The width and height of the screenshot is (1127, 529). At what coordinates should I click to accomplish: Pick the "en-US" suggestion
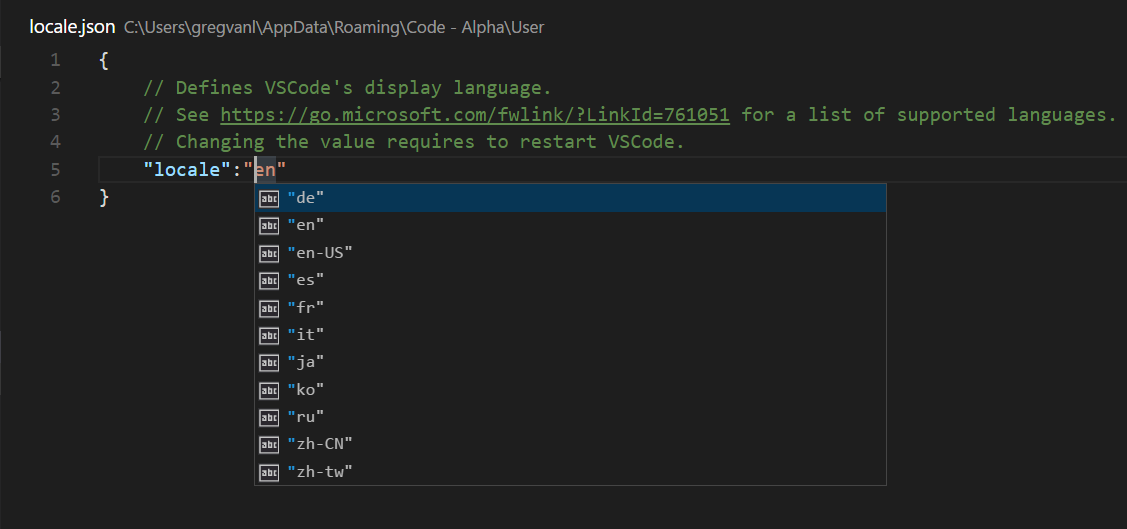[x=571, y=253]
